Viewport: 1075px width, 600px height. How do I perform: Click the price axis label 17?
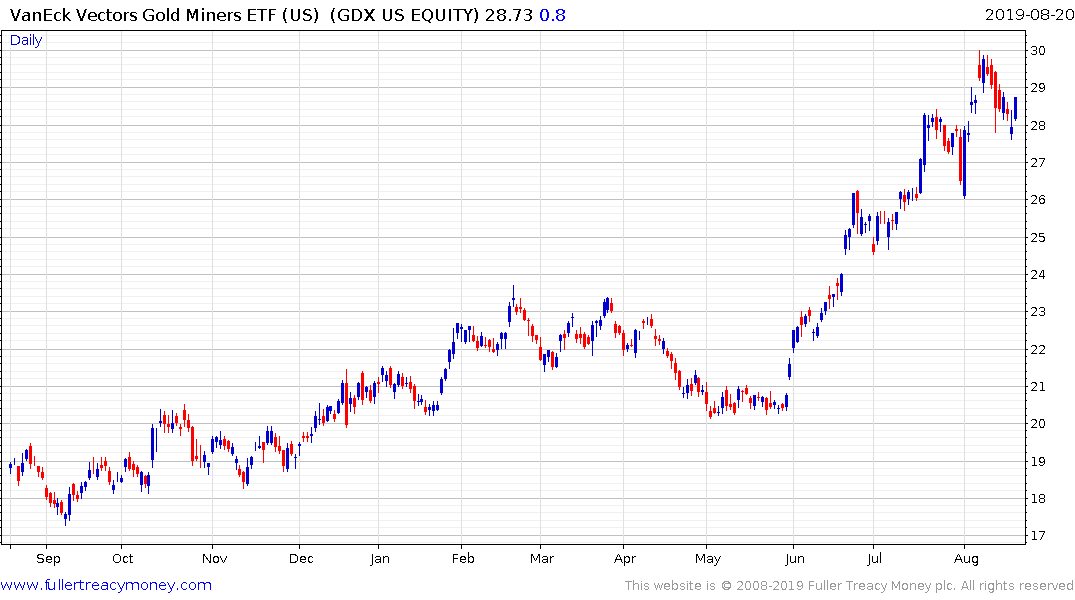[1037, 536]
